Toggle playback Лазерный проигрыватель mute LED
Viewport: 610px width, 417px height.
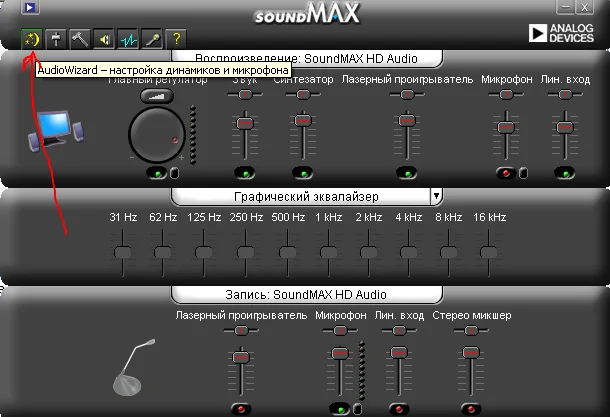(407, 173)
